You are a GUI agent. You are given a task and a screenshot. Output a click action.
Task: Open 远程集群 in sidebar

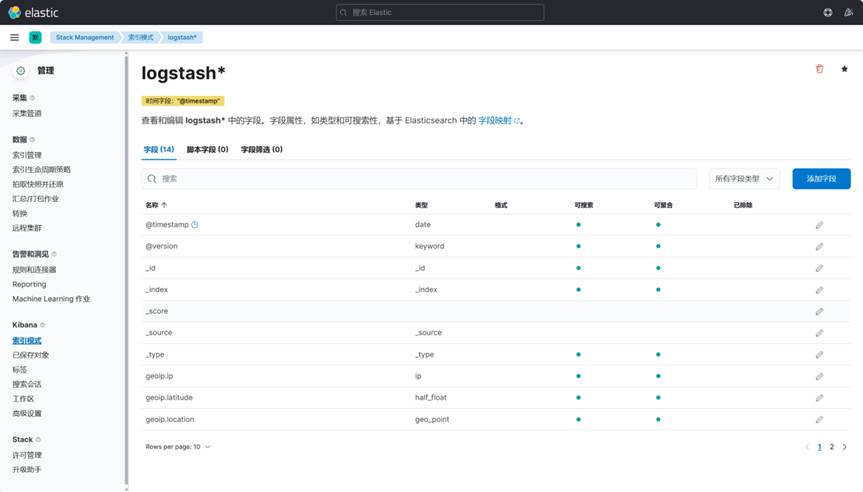(27, 228)
